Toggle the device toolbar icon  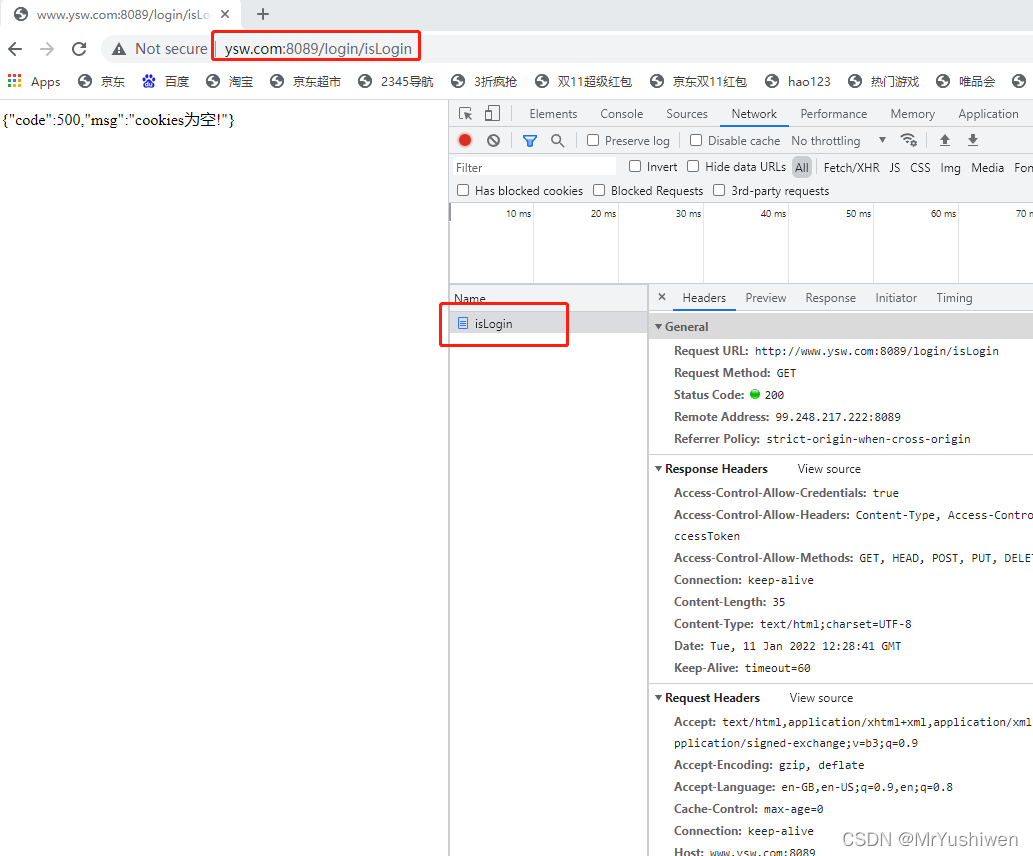click(x=492, y=113)
